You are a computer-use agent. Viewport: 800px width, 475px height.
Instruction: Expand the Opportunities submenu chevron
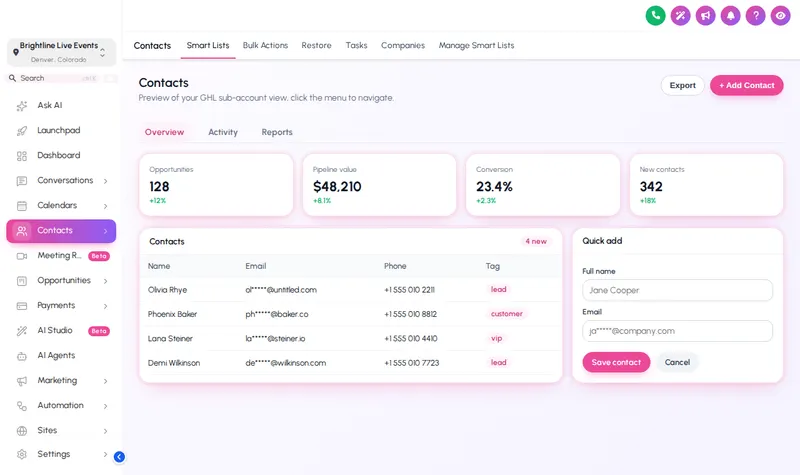point(106,281)
